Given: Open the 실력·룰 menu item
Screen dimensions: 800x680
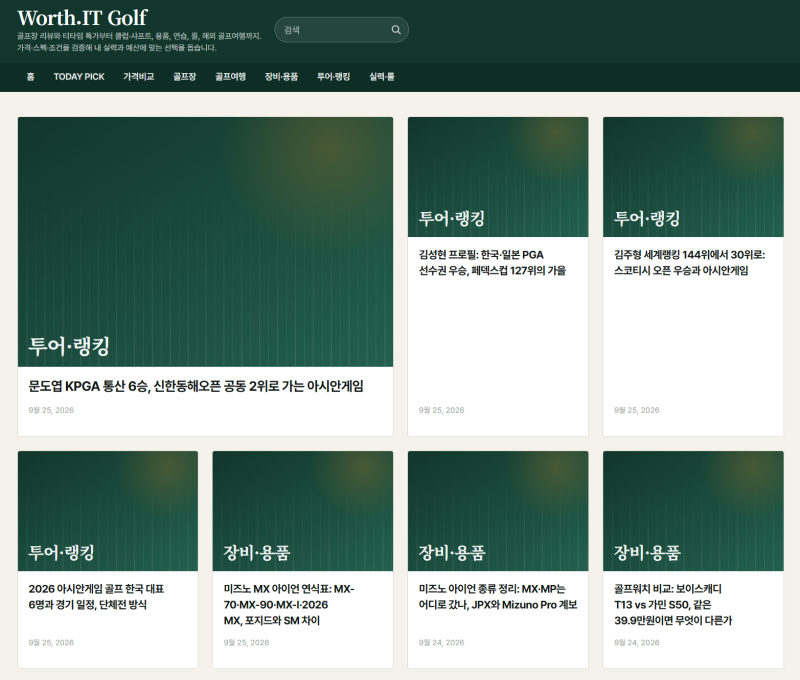Looking at the screenshot, I should (382, 77).
